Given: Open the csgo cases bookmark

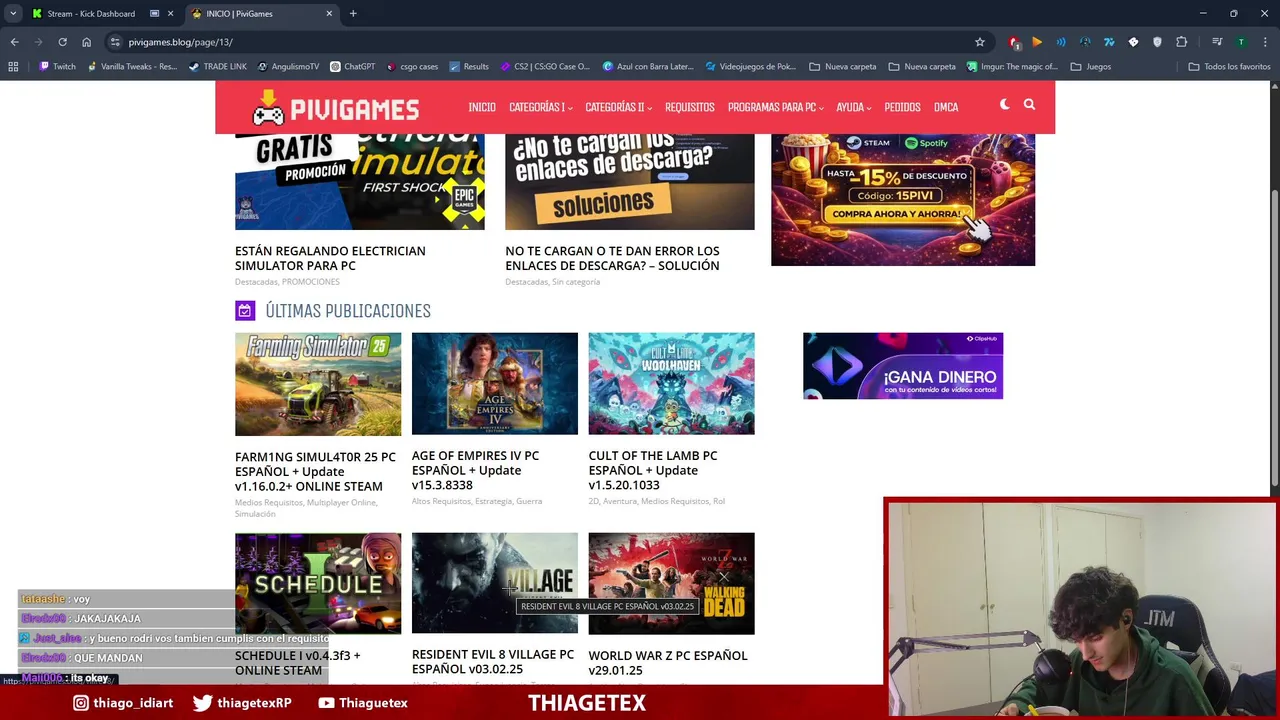Looking at the screenshot, I should pos(412,67).
